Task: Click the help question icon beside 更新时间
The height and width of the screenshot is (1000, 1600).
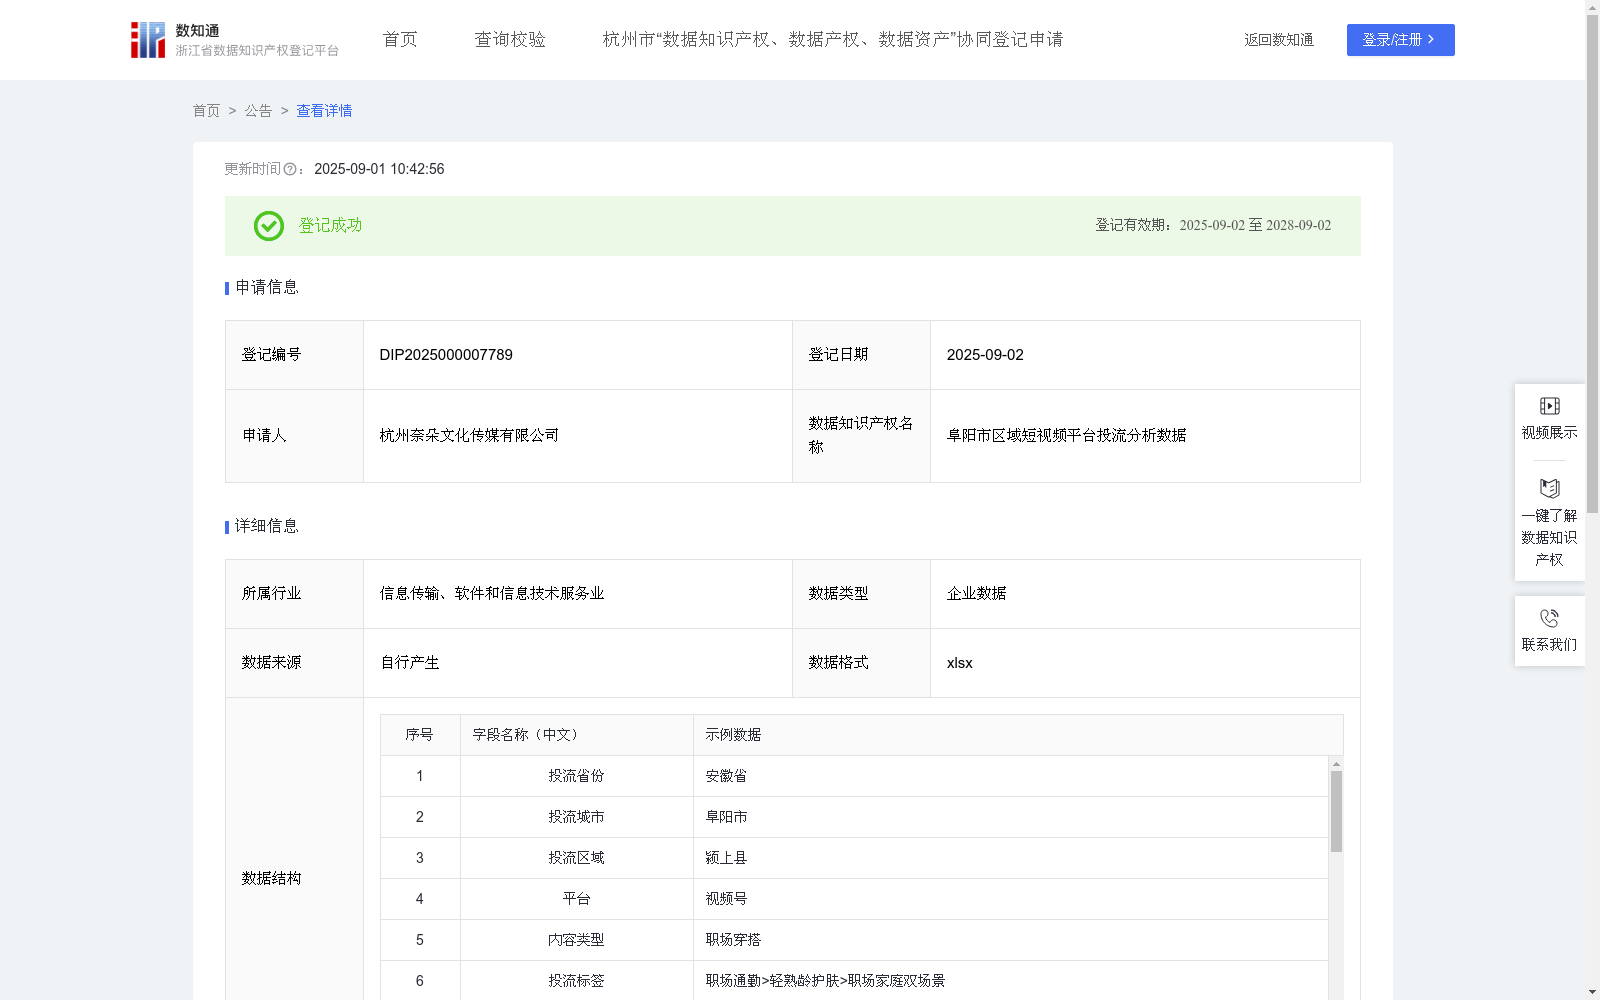Action: point(290,170)
